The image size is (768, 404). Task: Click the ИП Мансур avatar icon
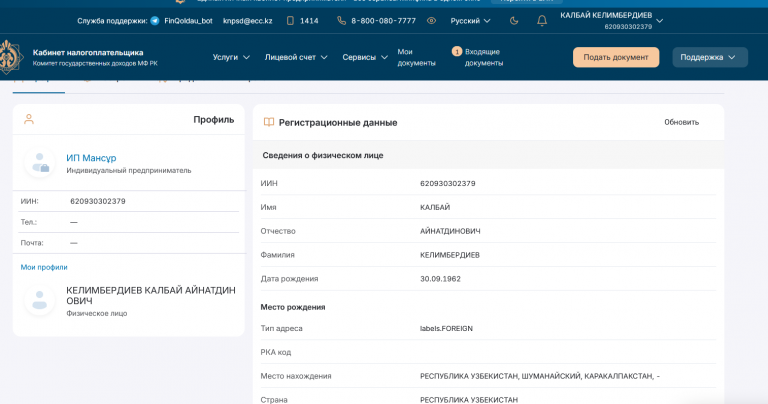click(40, 162)
